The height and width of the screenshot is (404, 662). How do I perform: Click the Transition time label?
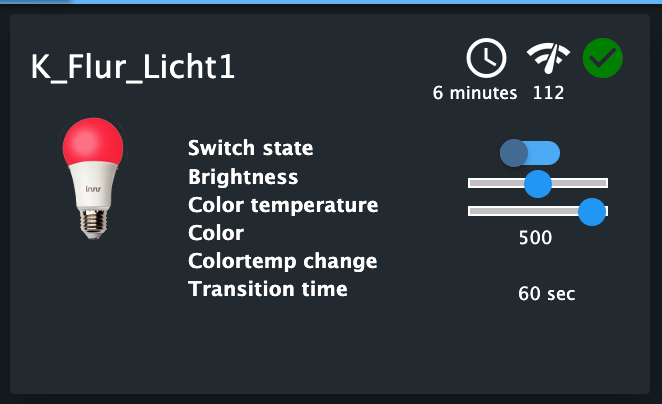click(x=268, y=289)
